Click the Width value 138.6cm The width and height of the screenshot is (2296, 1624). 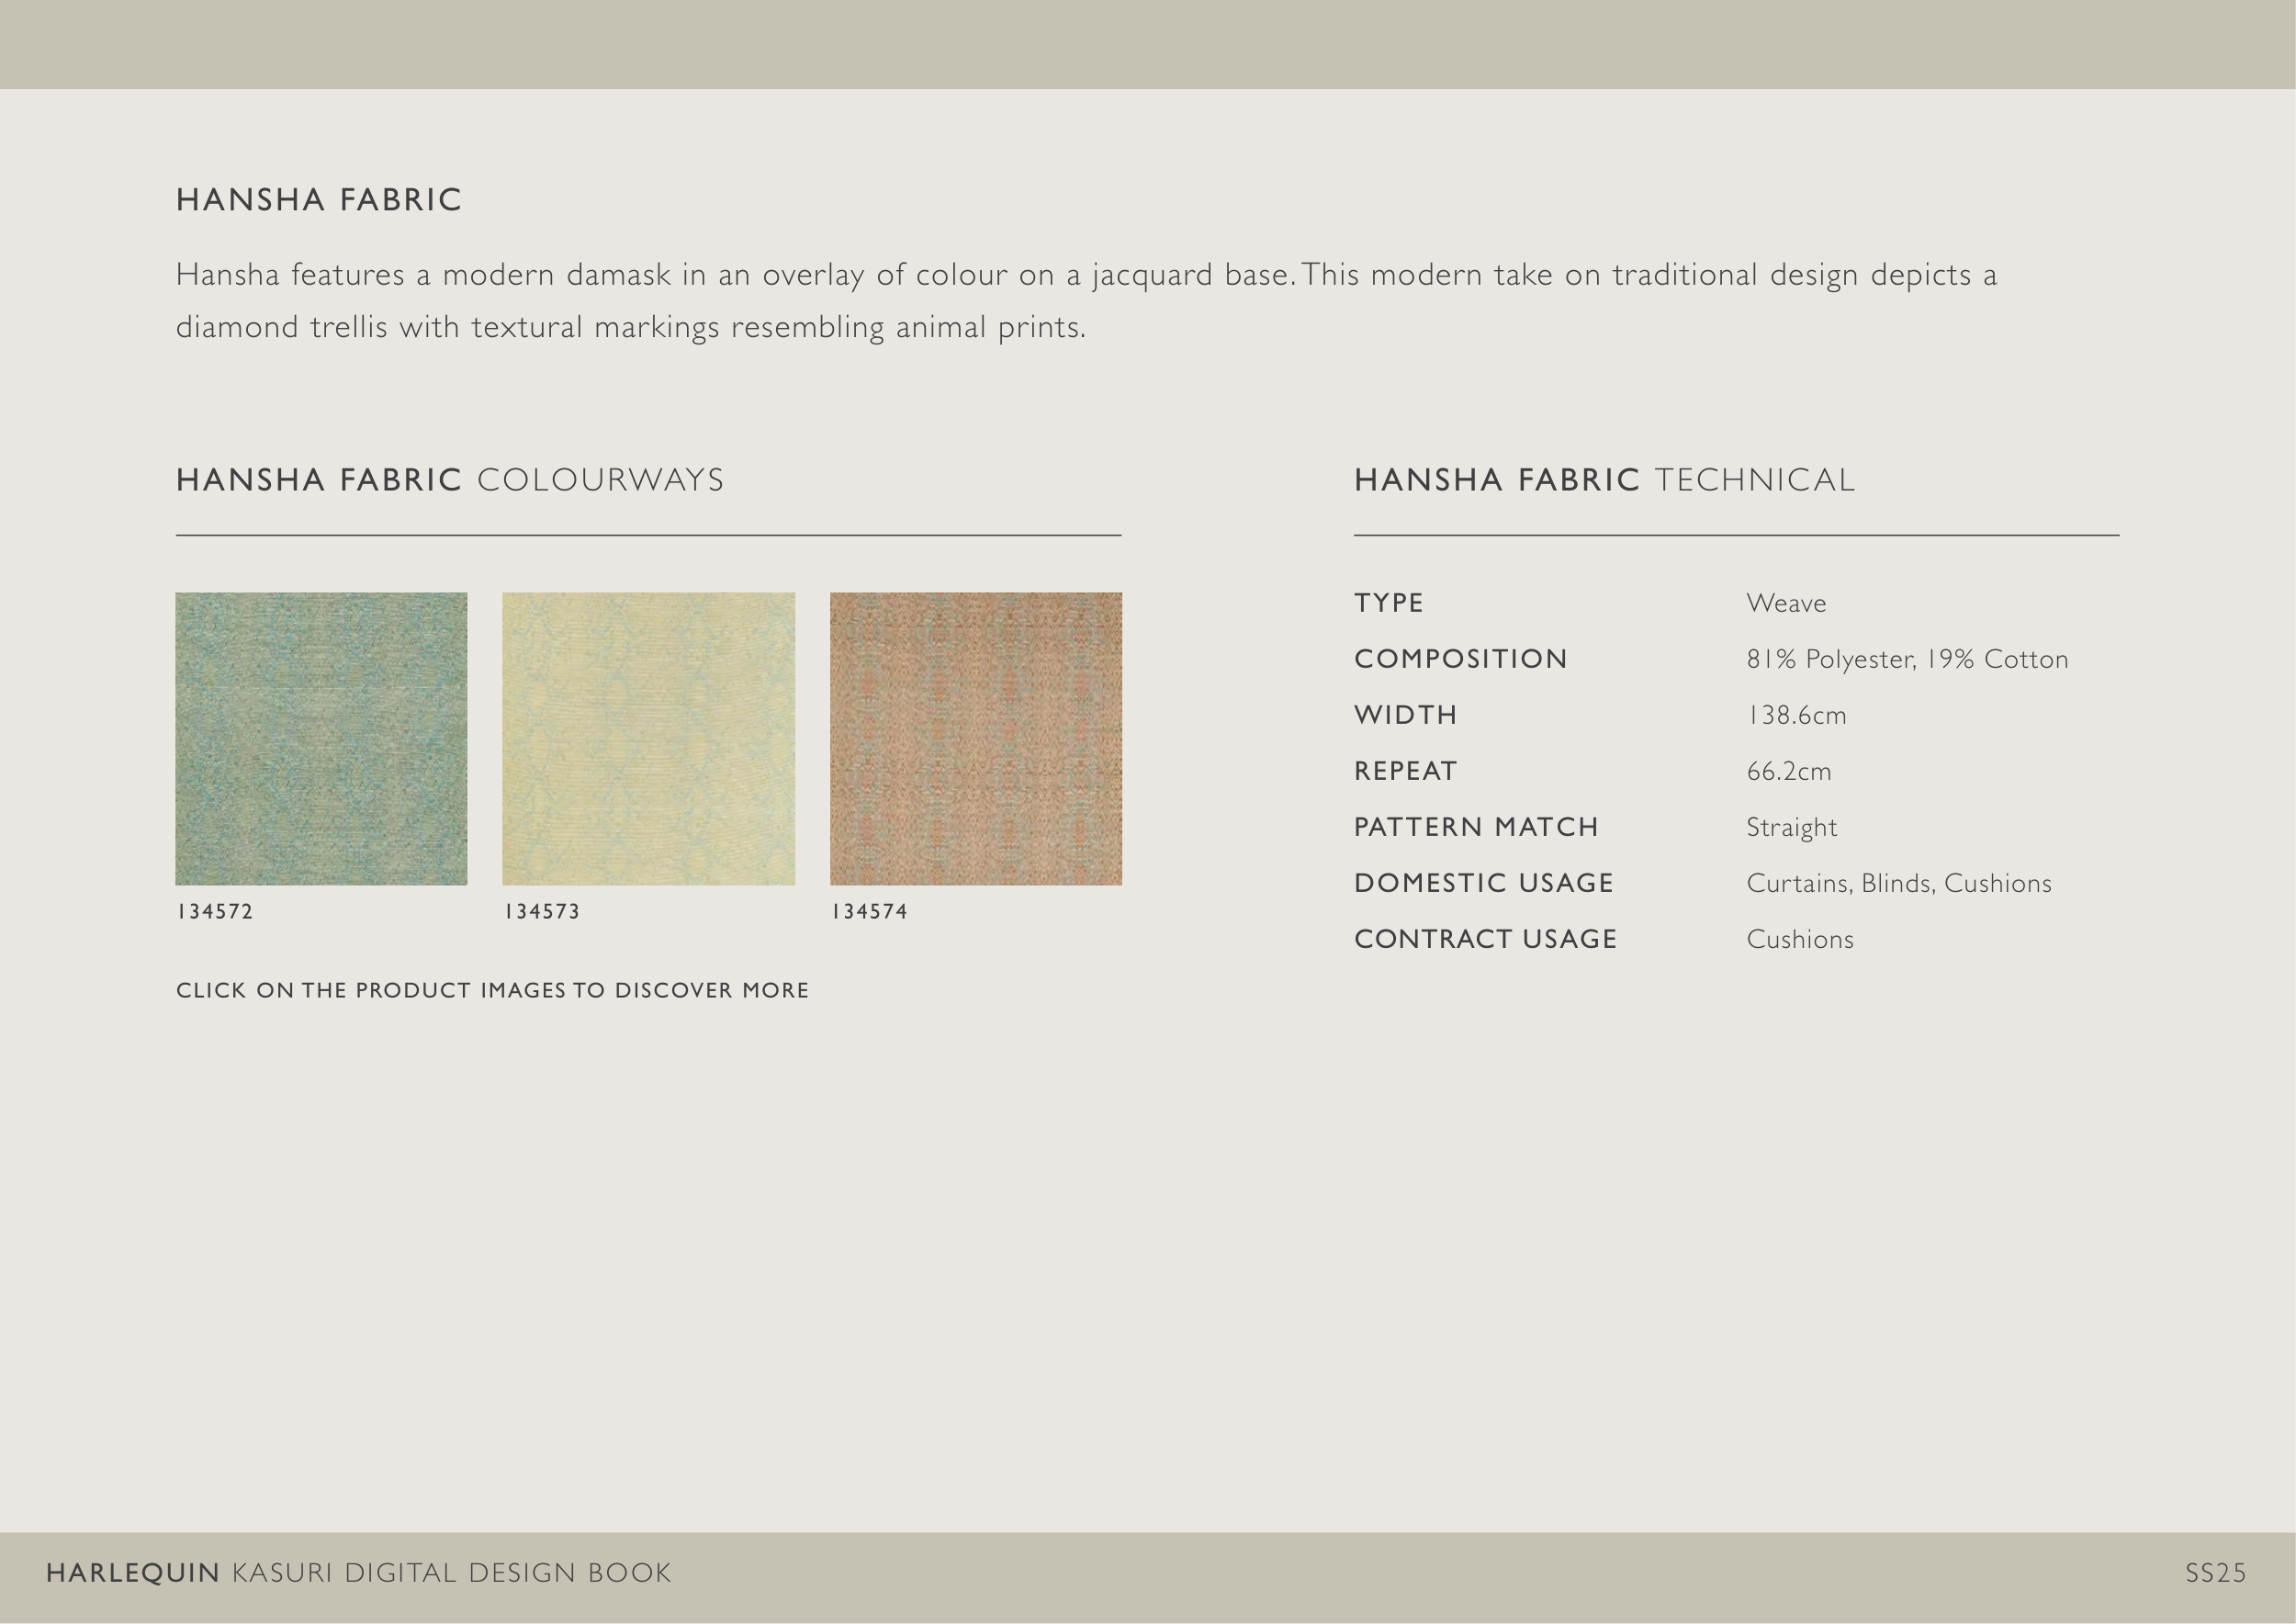tap(1796, 715)
